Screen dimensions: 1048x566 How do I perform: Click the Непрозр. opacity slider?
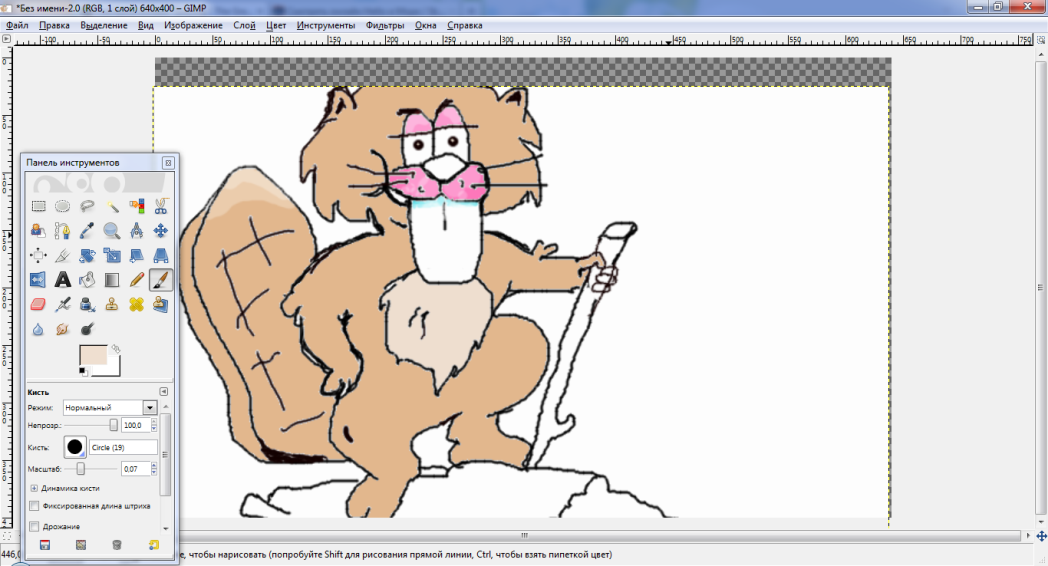[x=91, y=425]
